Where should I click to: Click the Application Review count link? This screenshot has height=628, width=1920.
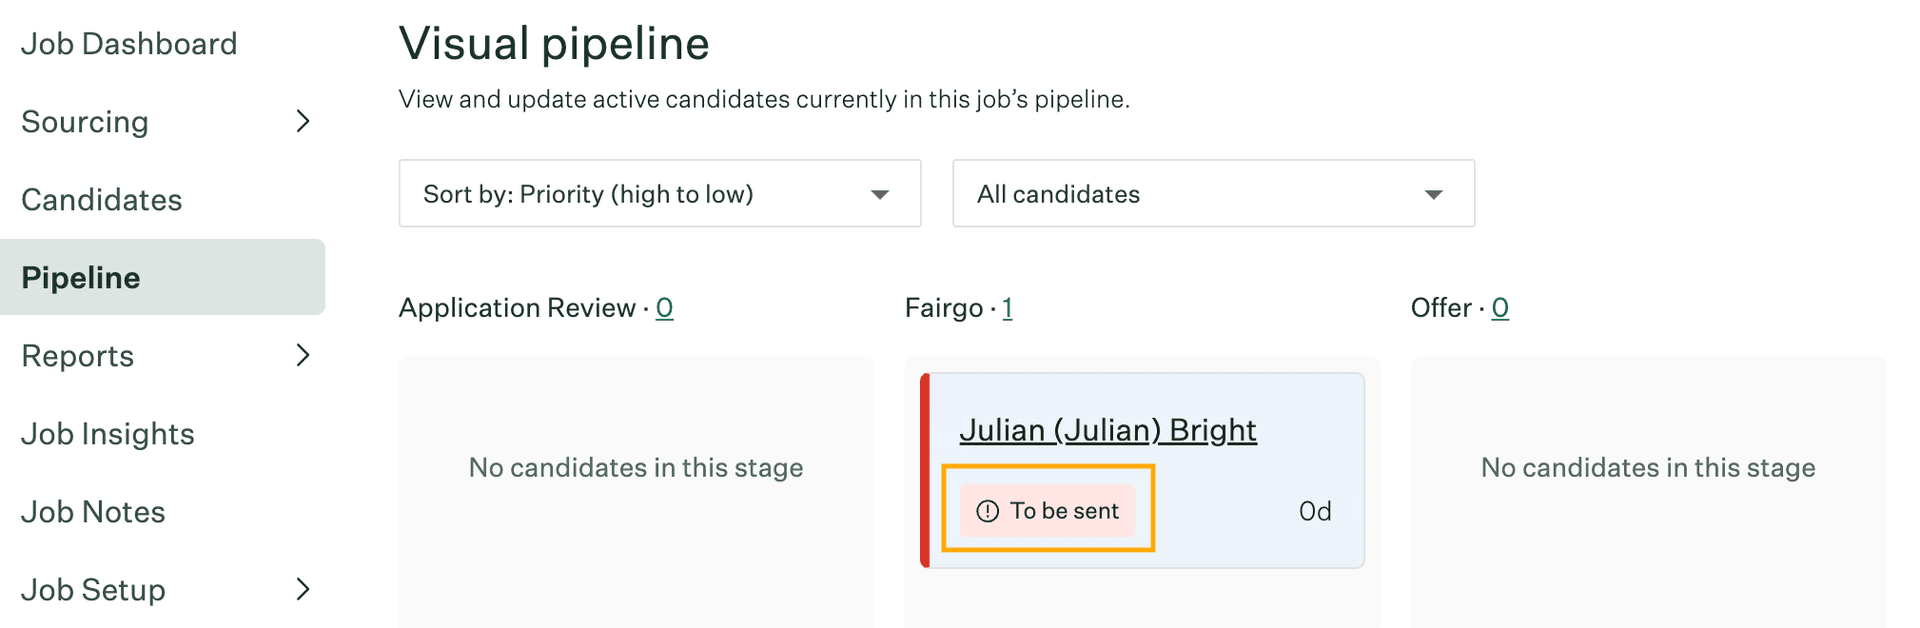664,308
